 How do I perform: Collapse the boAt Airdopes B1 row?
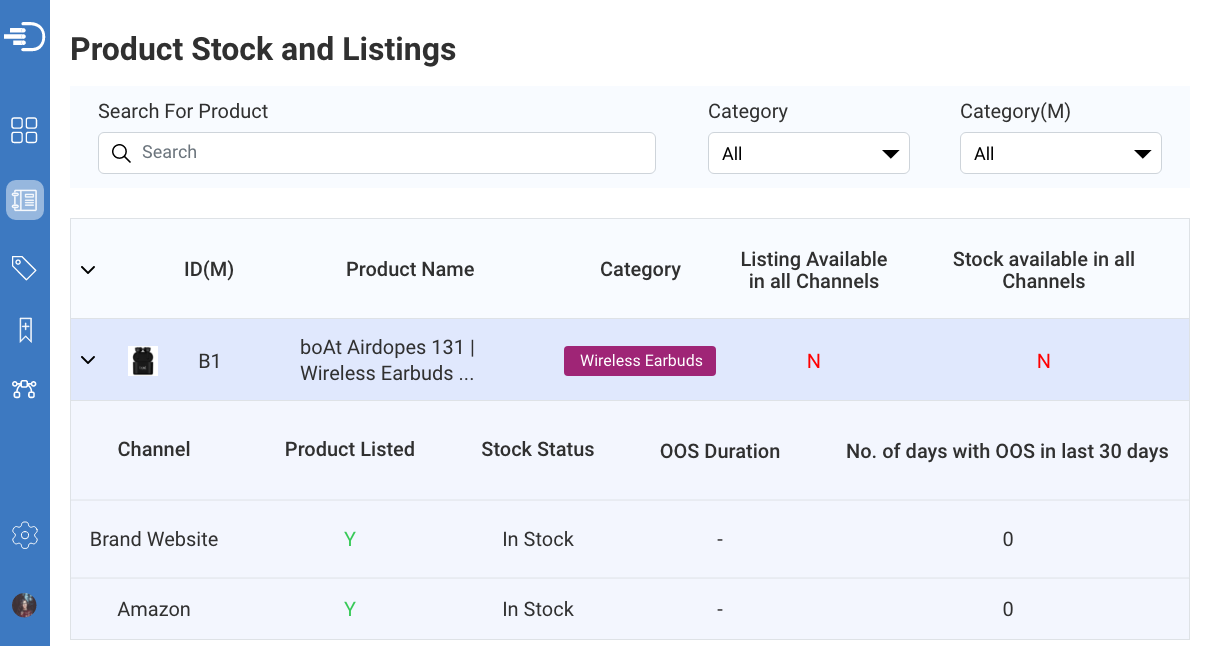88,360
